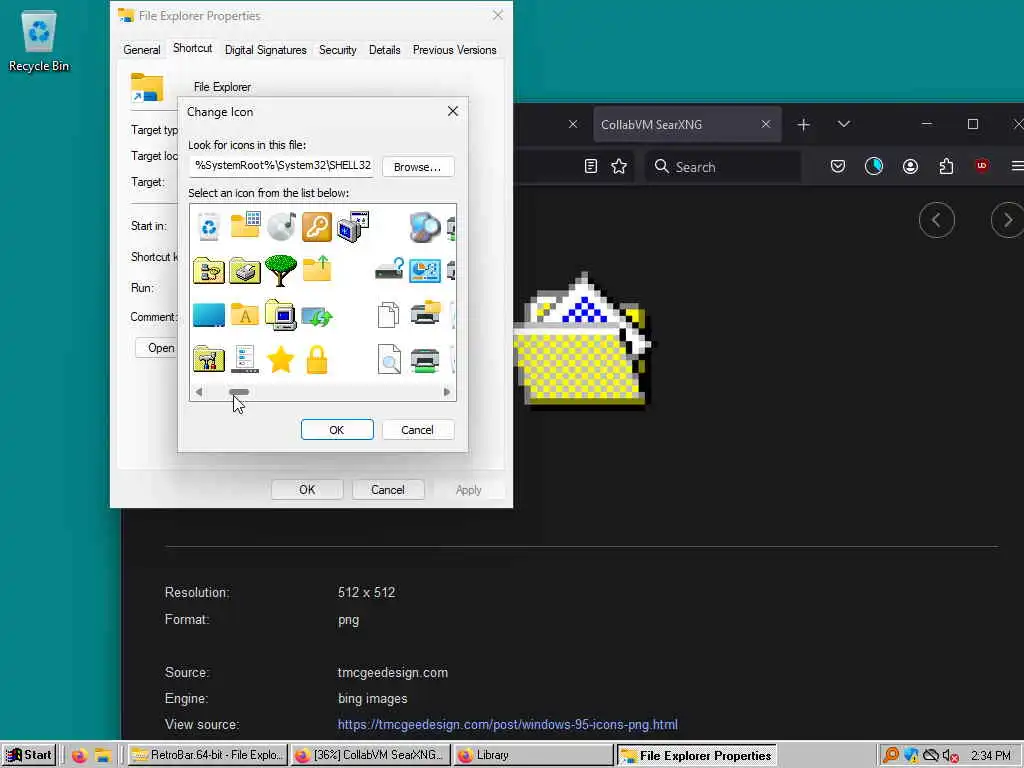Screen dimensions: 1024x768
Task: Select the network computers folder icon
Action: [209, 270]
